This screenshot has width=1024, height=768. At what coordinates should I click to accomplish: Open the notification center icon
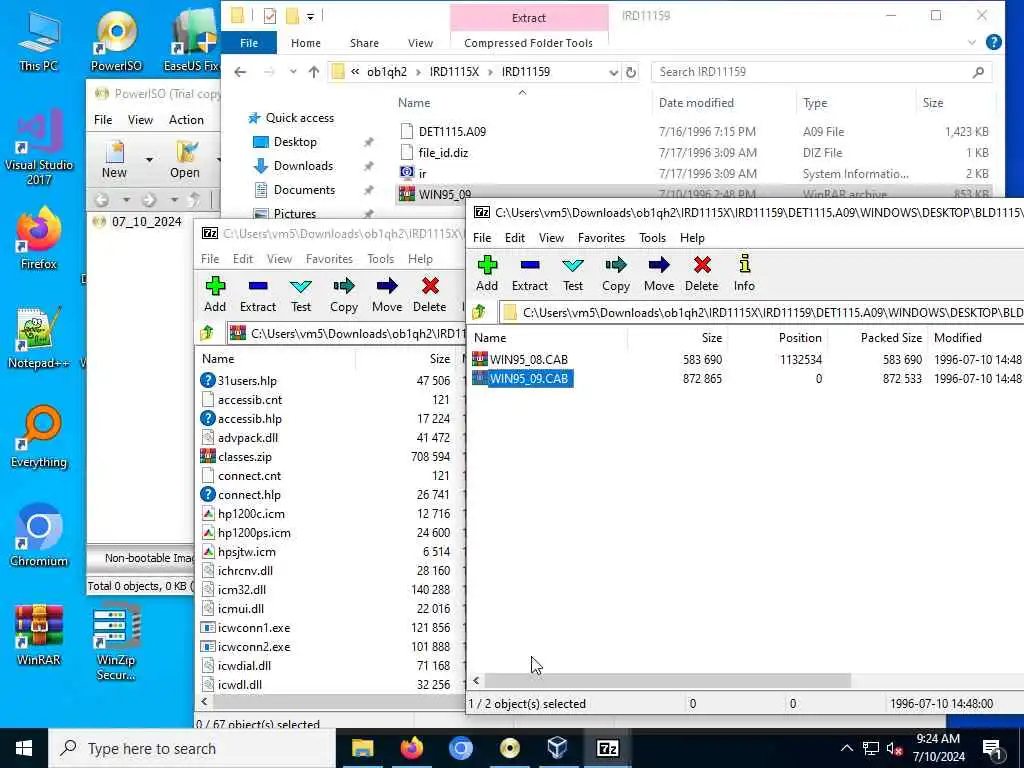click(x=992, y=748)
